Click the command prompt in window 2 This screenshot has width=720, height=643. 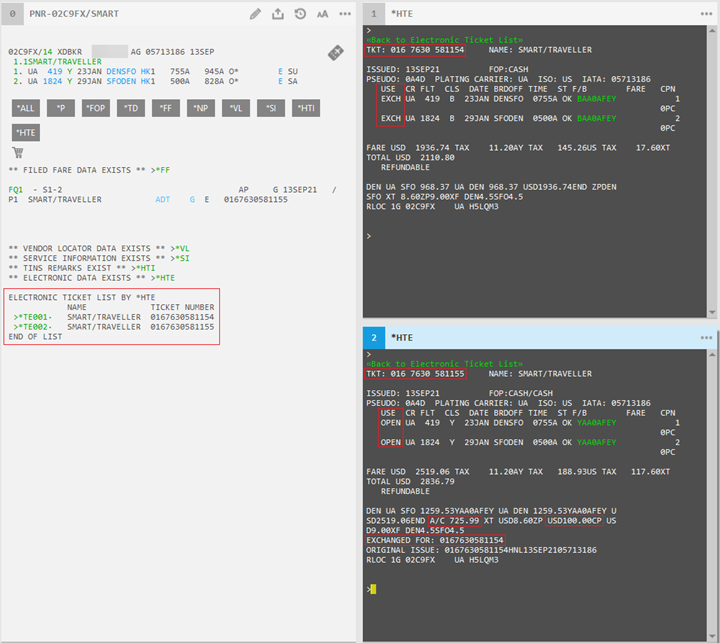pyautogui.click(x=373, y=589)
